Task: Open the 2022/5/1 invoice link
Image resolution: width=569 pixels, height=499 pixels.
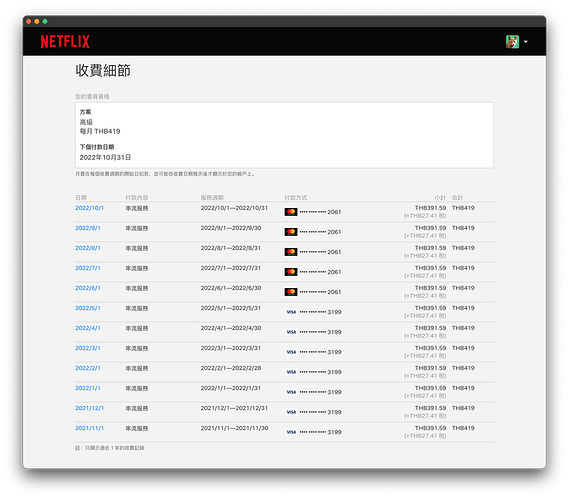Action: [88, 308]
